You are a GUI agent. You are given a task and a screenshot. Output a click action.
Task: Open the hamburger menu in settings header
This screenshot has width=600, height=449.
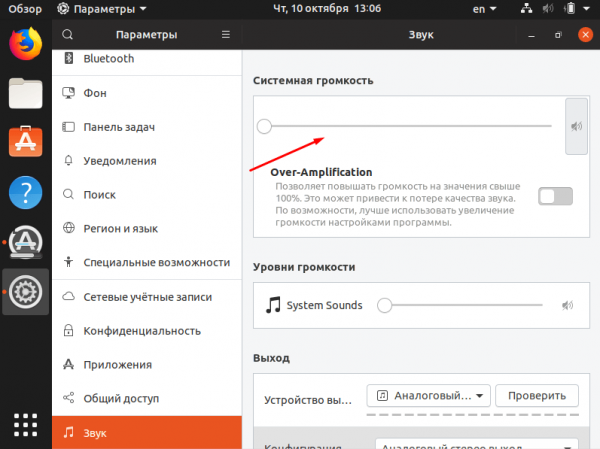(226, 34)
